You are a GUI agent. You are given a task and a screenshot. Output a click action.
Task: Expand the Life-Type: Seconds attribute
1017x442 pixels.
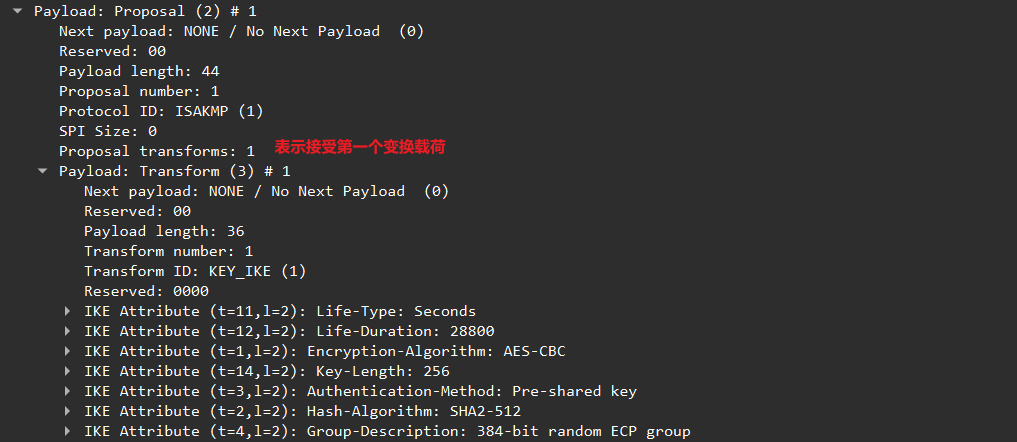click(68, 311)
